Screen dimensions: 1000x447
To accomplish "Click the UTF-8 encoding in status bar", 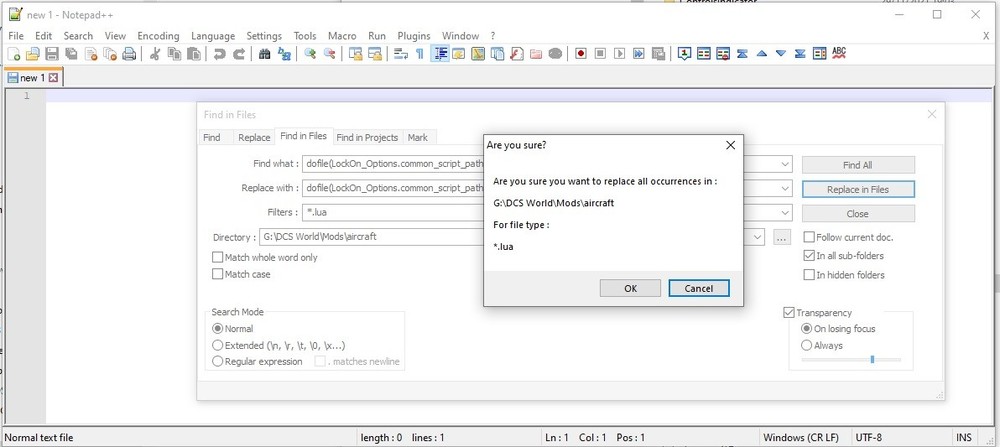I will 869,437.
